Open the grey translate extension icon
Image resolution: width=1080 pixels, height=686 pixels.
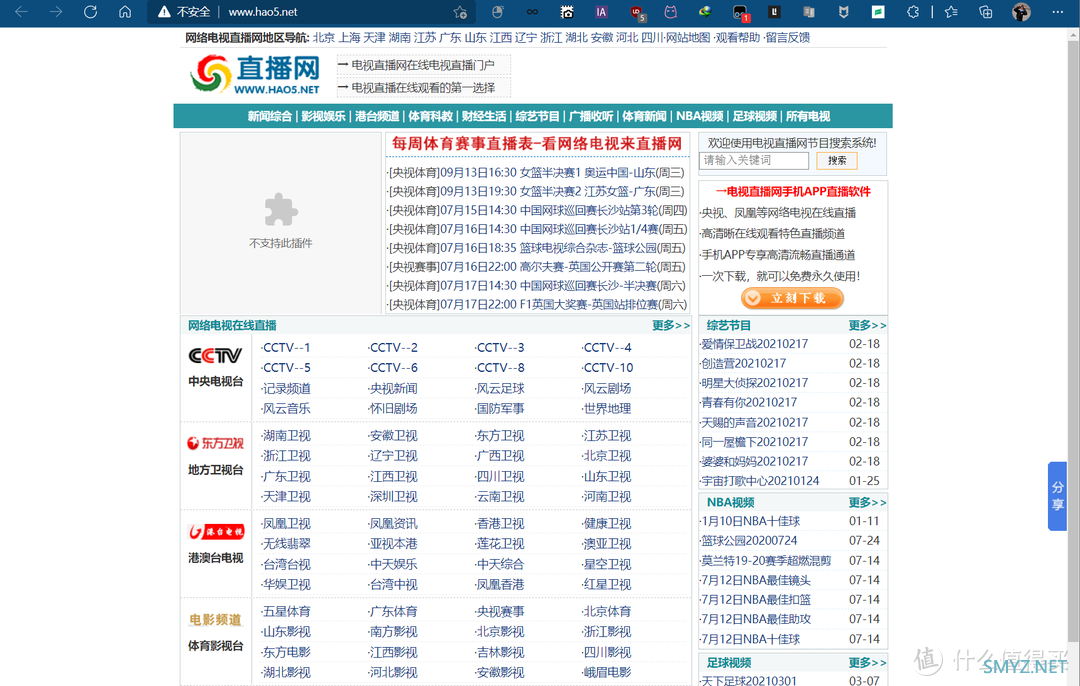(809, 12)
